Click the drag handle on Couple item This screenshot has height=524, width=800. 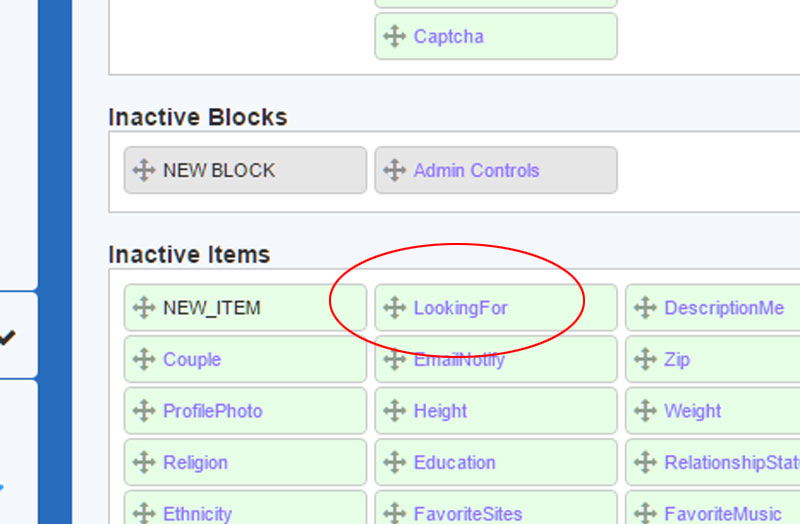tap(143, 360)
